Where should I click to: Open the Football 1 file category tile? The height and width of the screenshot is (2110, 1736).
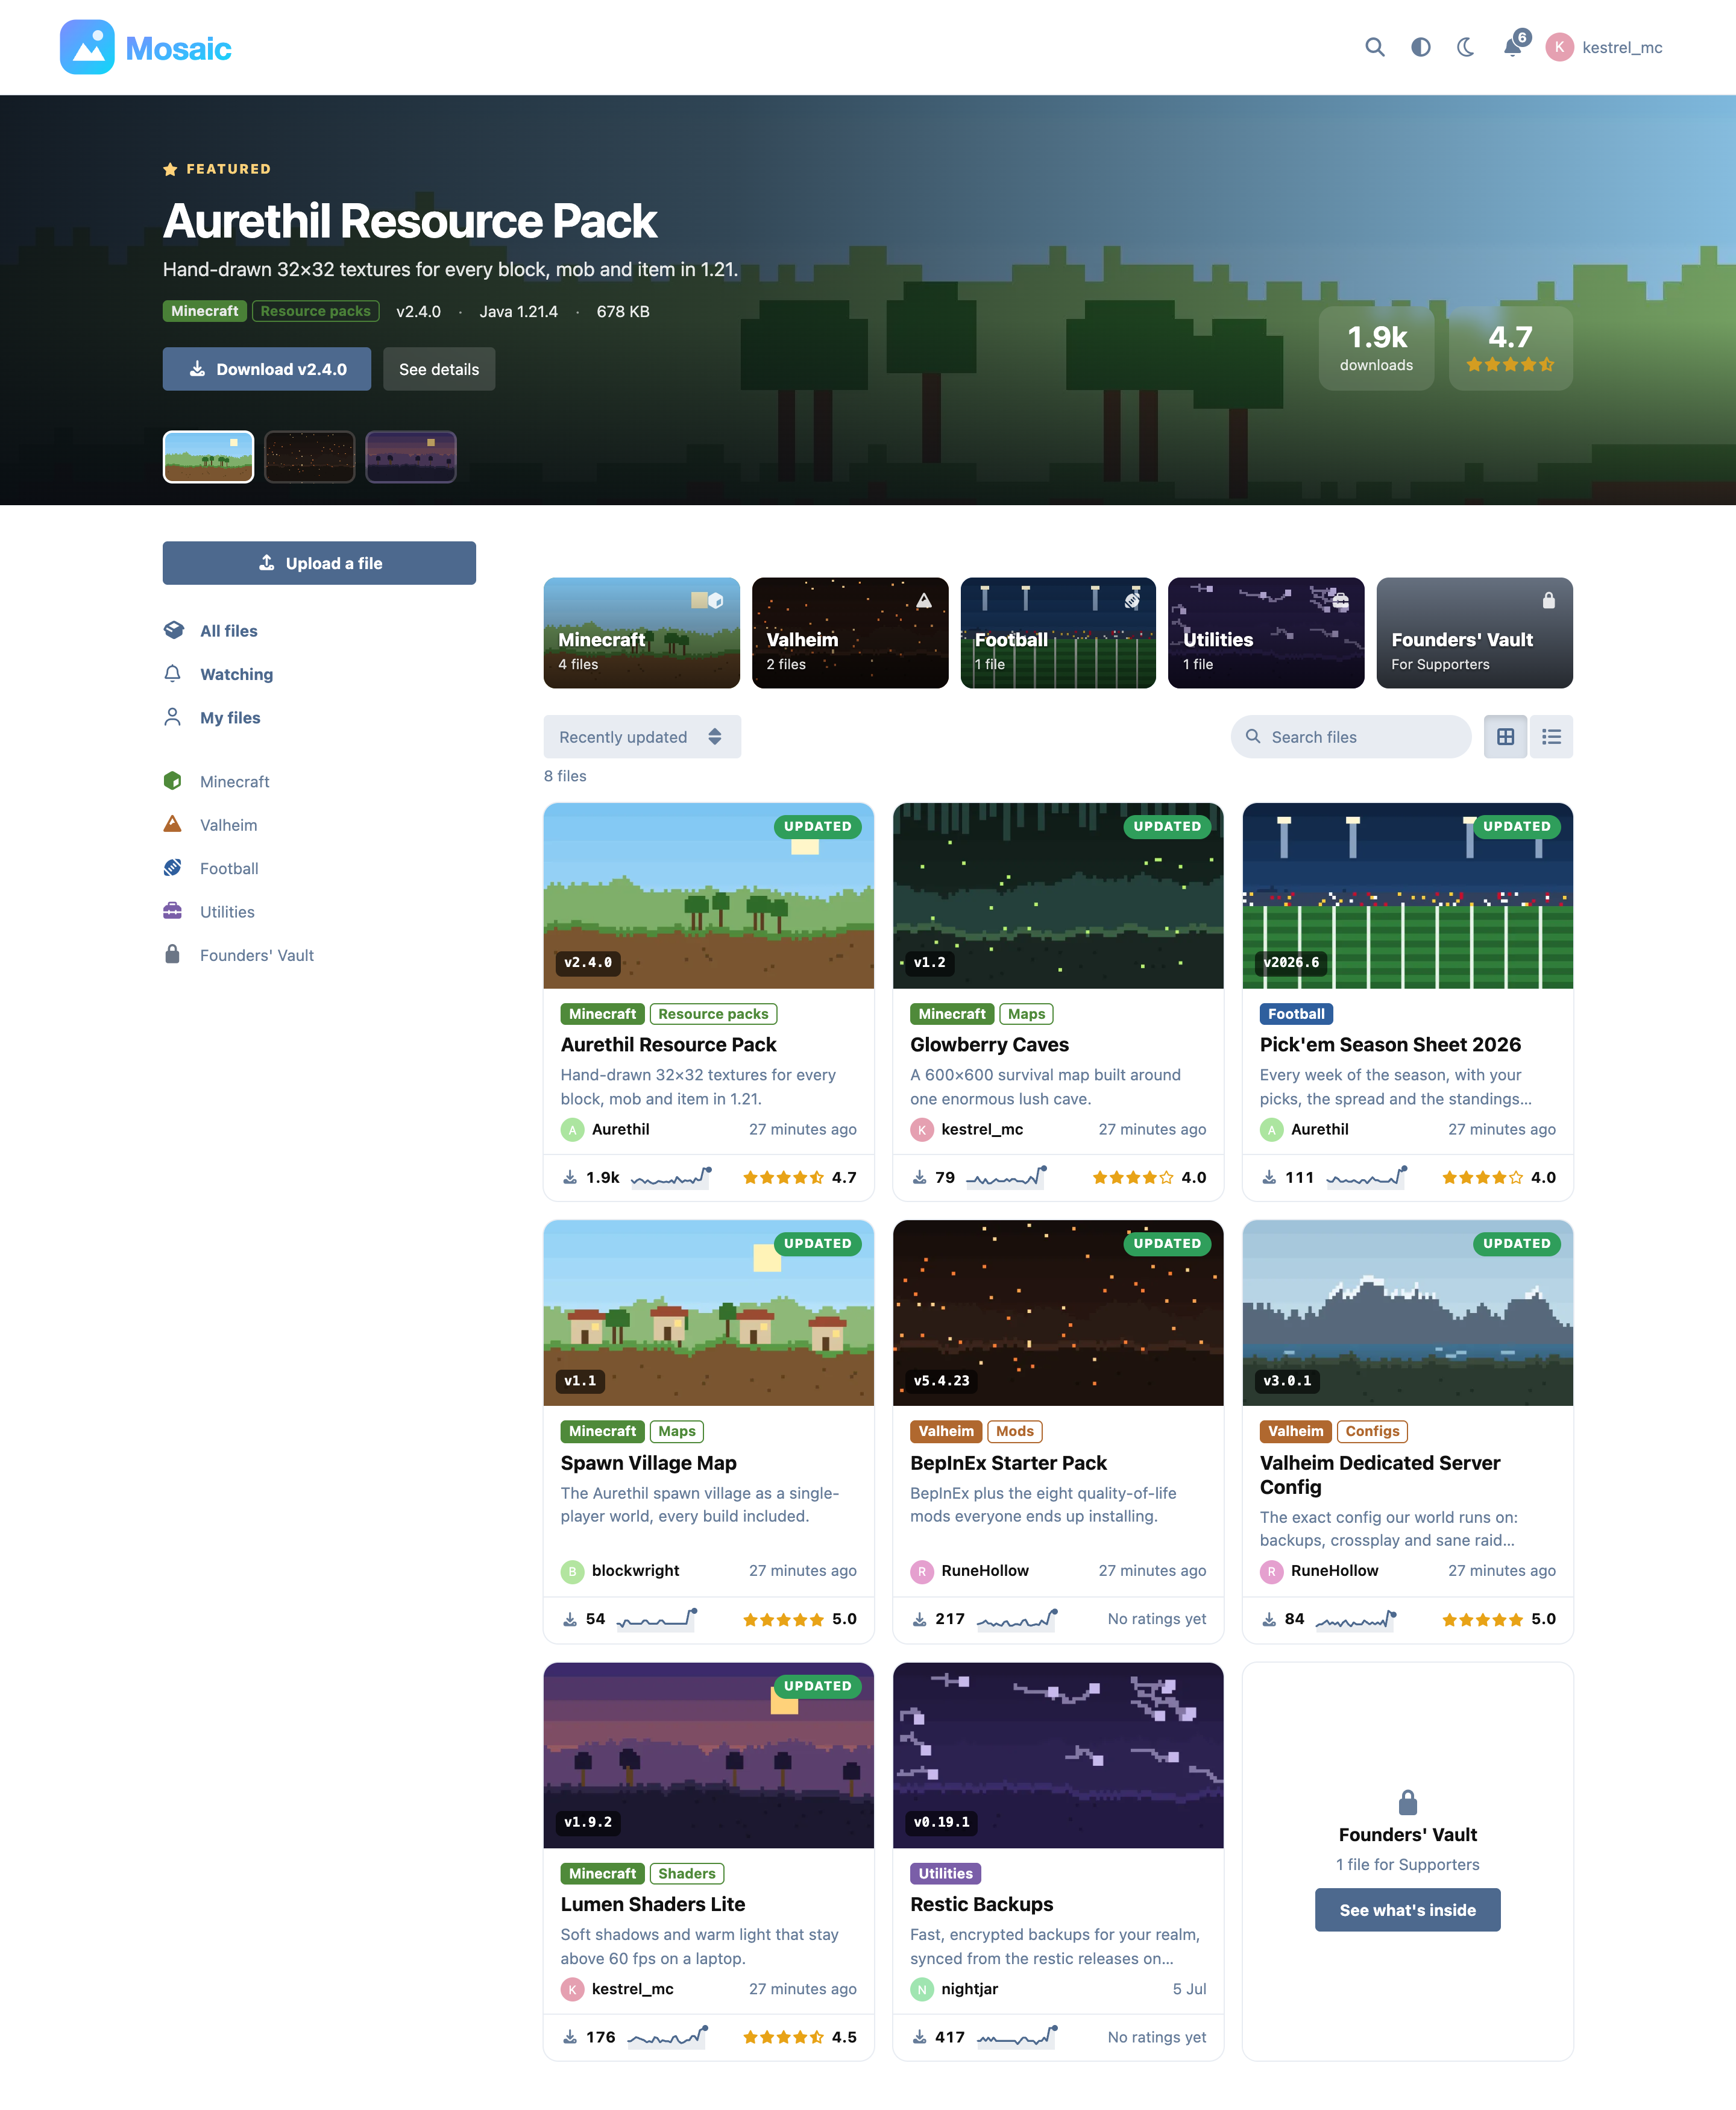1058,633
